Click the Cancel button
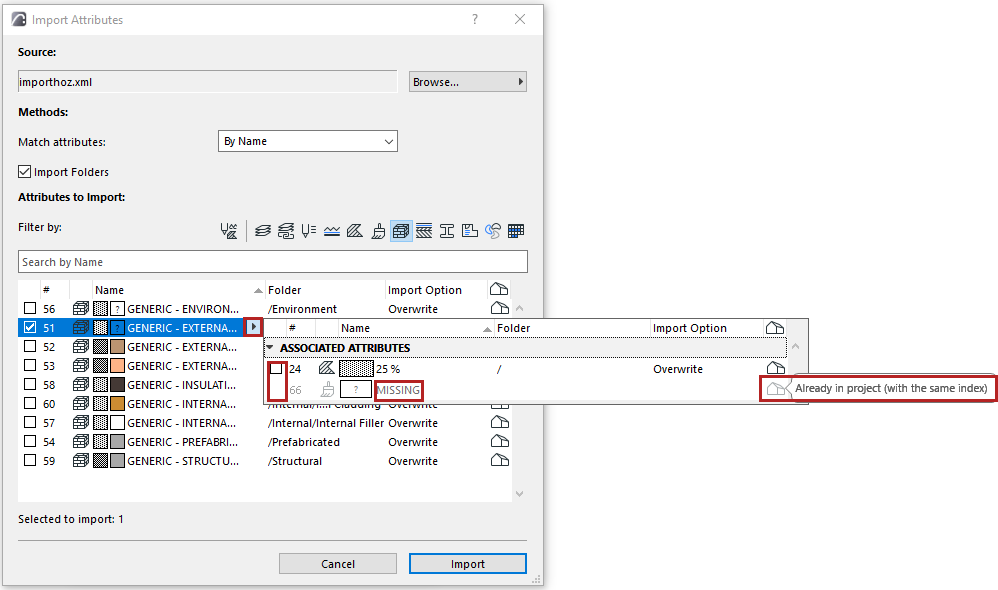This screenshot has height=590, width=998. click(x=338, y=563)
